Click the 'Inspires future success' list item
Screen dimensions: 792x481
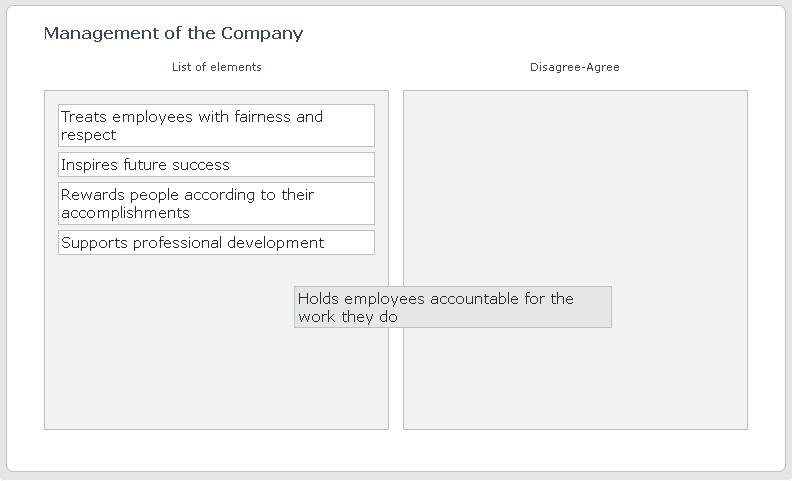(x=216, y=165)
